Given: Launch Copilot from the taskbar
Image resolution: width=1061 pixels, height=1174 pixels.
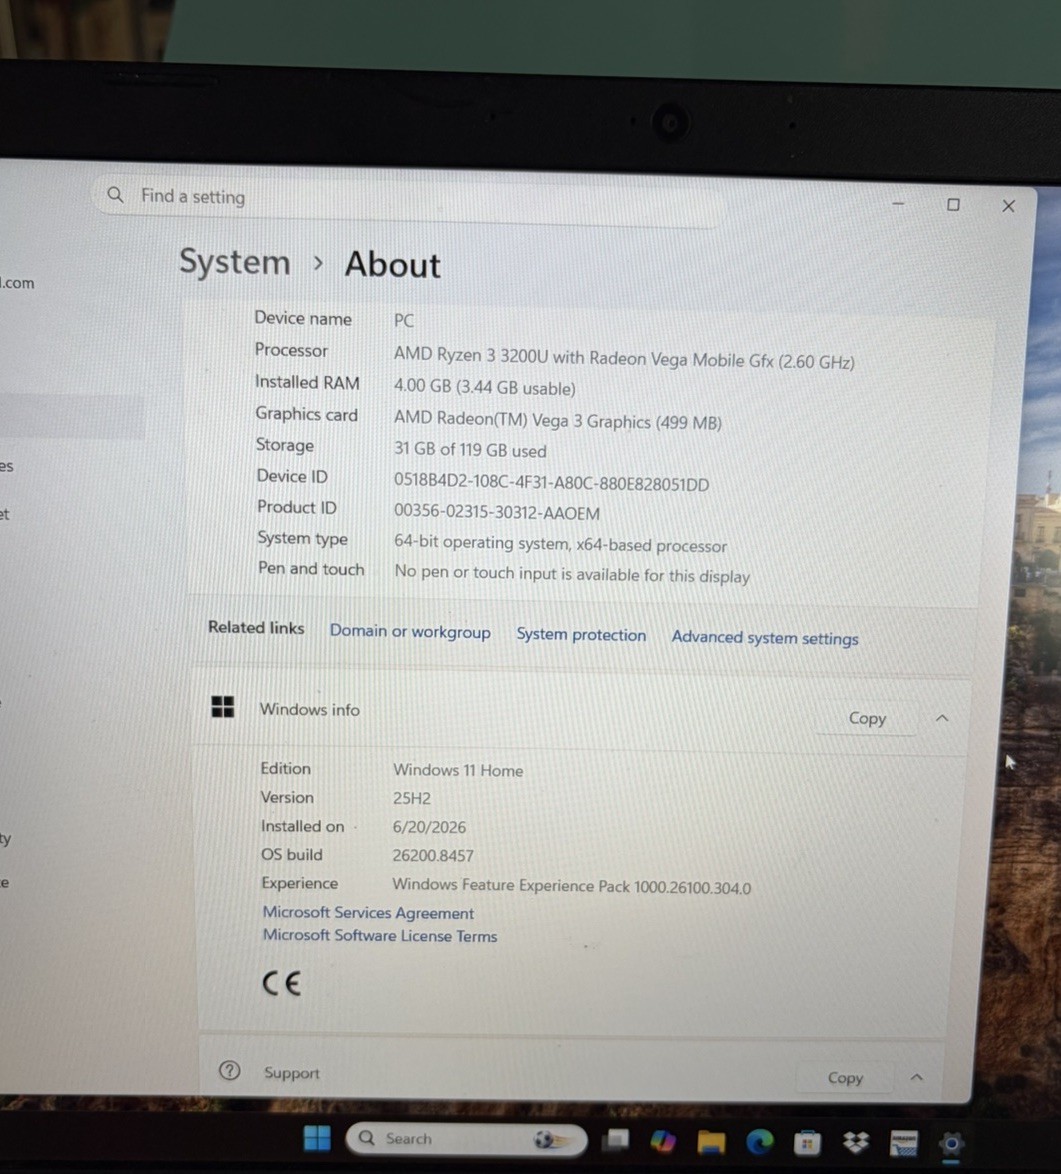Looking at the screenshot, I should (663, 1140).
